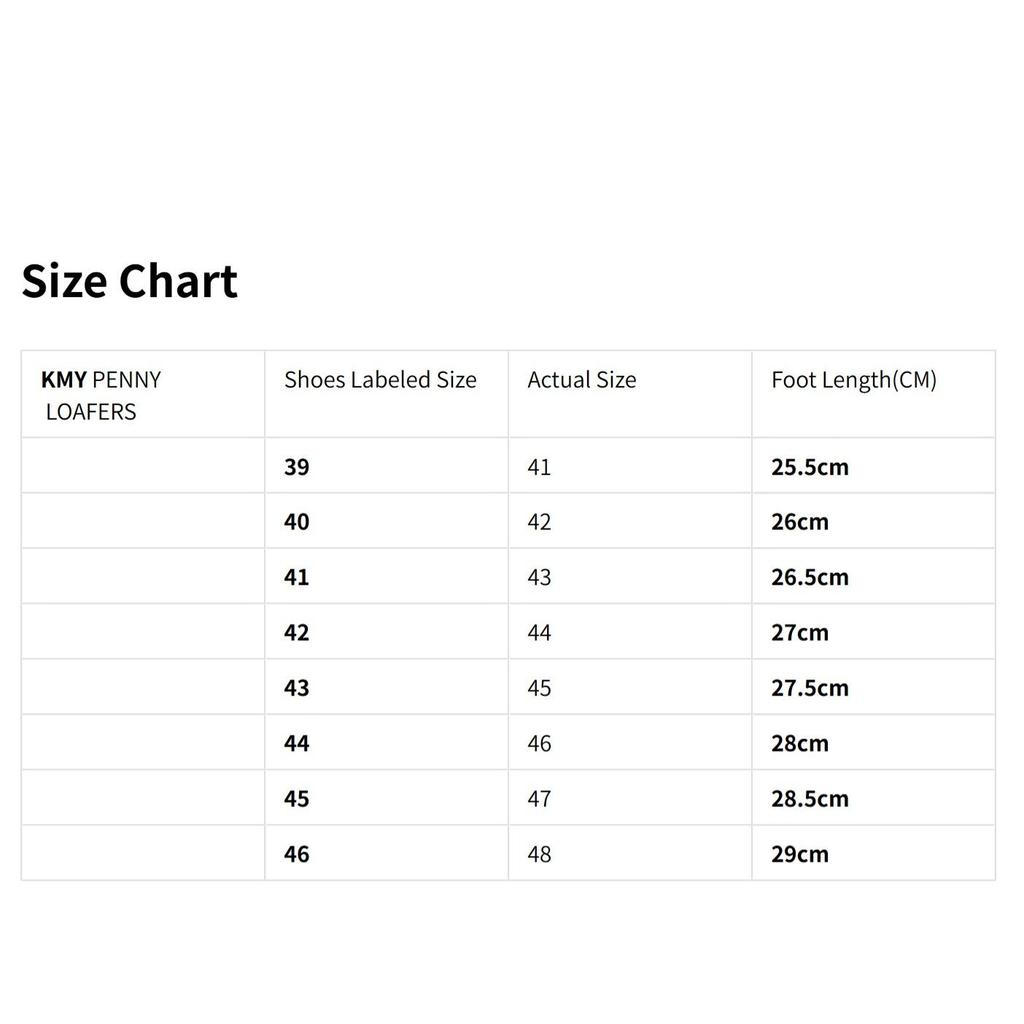Click the Size Chart heading

(x=130, y=281)
